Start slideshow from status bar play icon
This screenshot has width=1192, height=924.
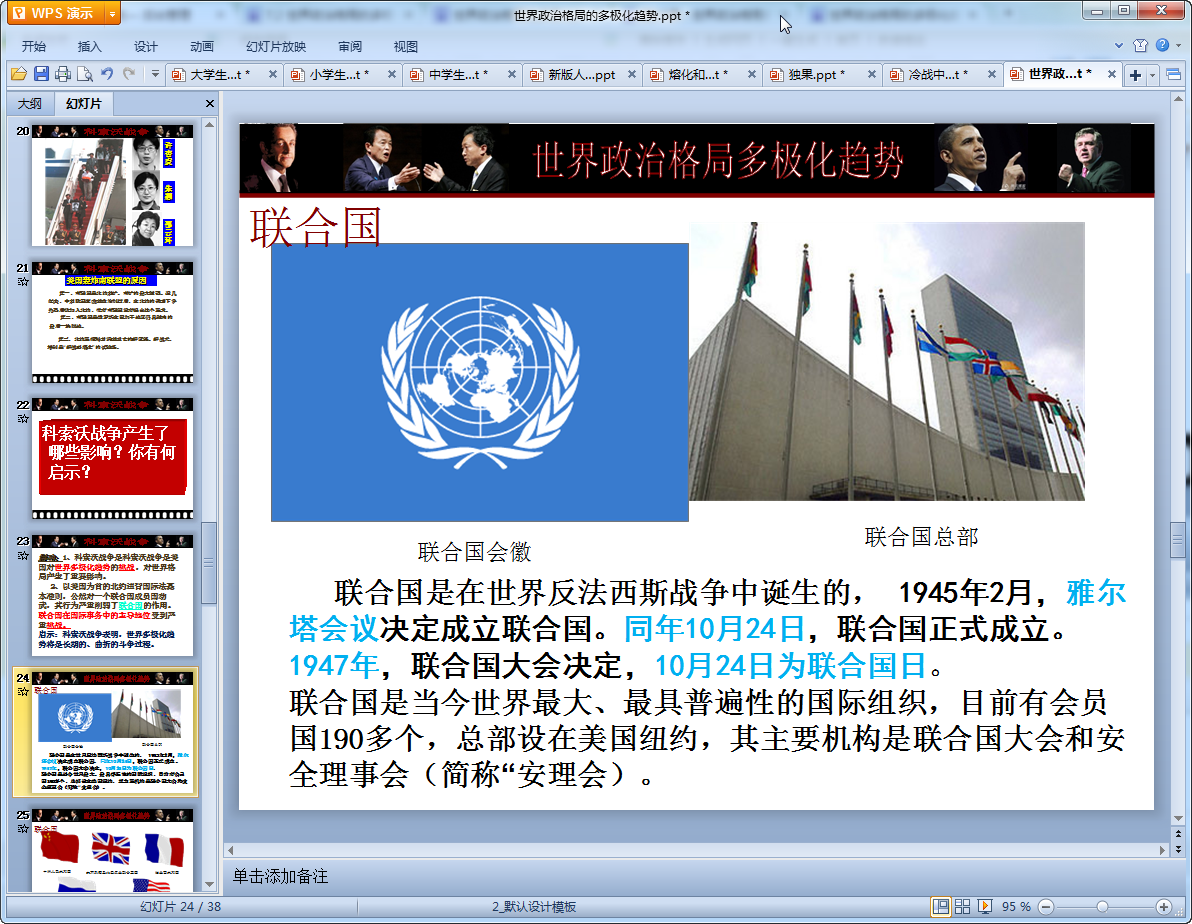(984, 907)
